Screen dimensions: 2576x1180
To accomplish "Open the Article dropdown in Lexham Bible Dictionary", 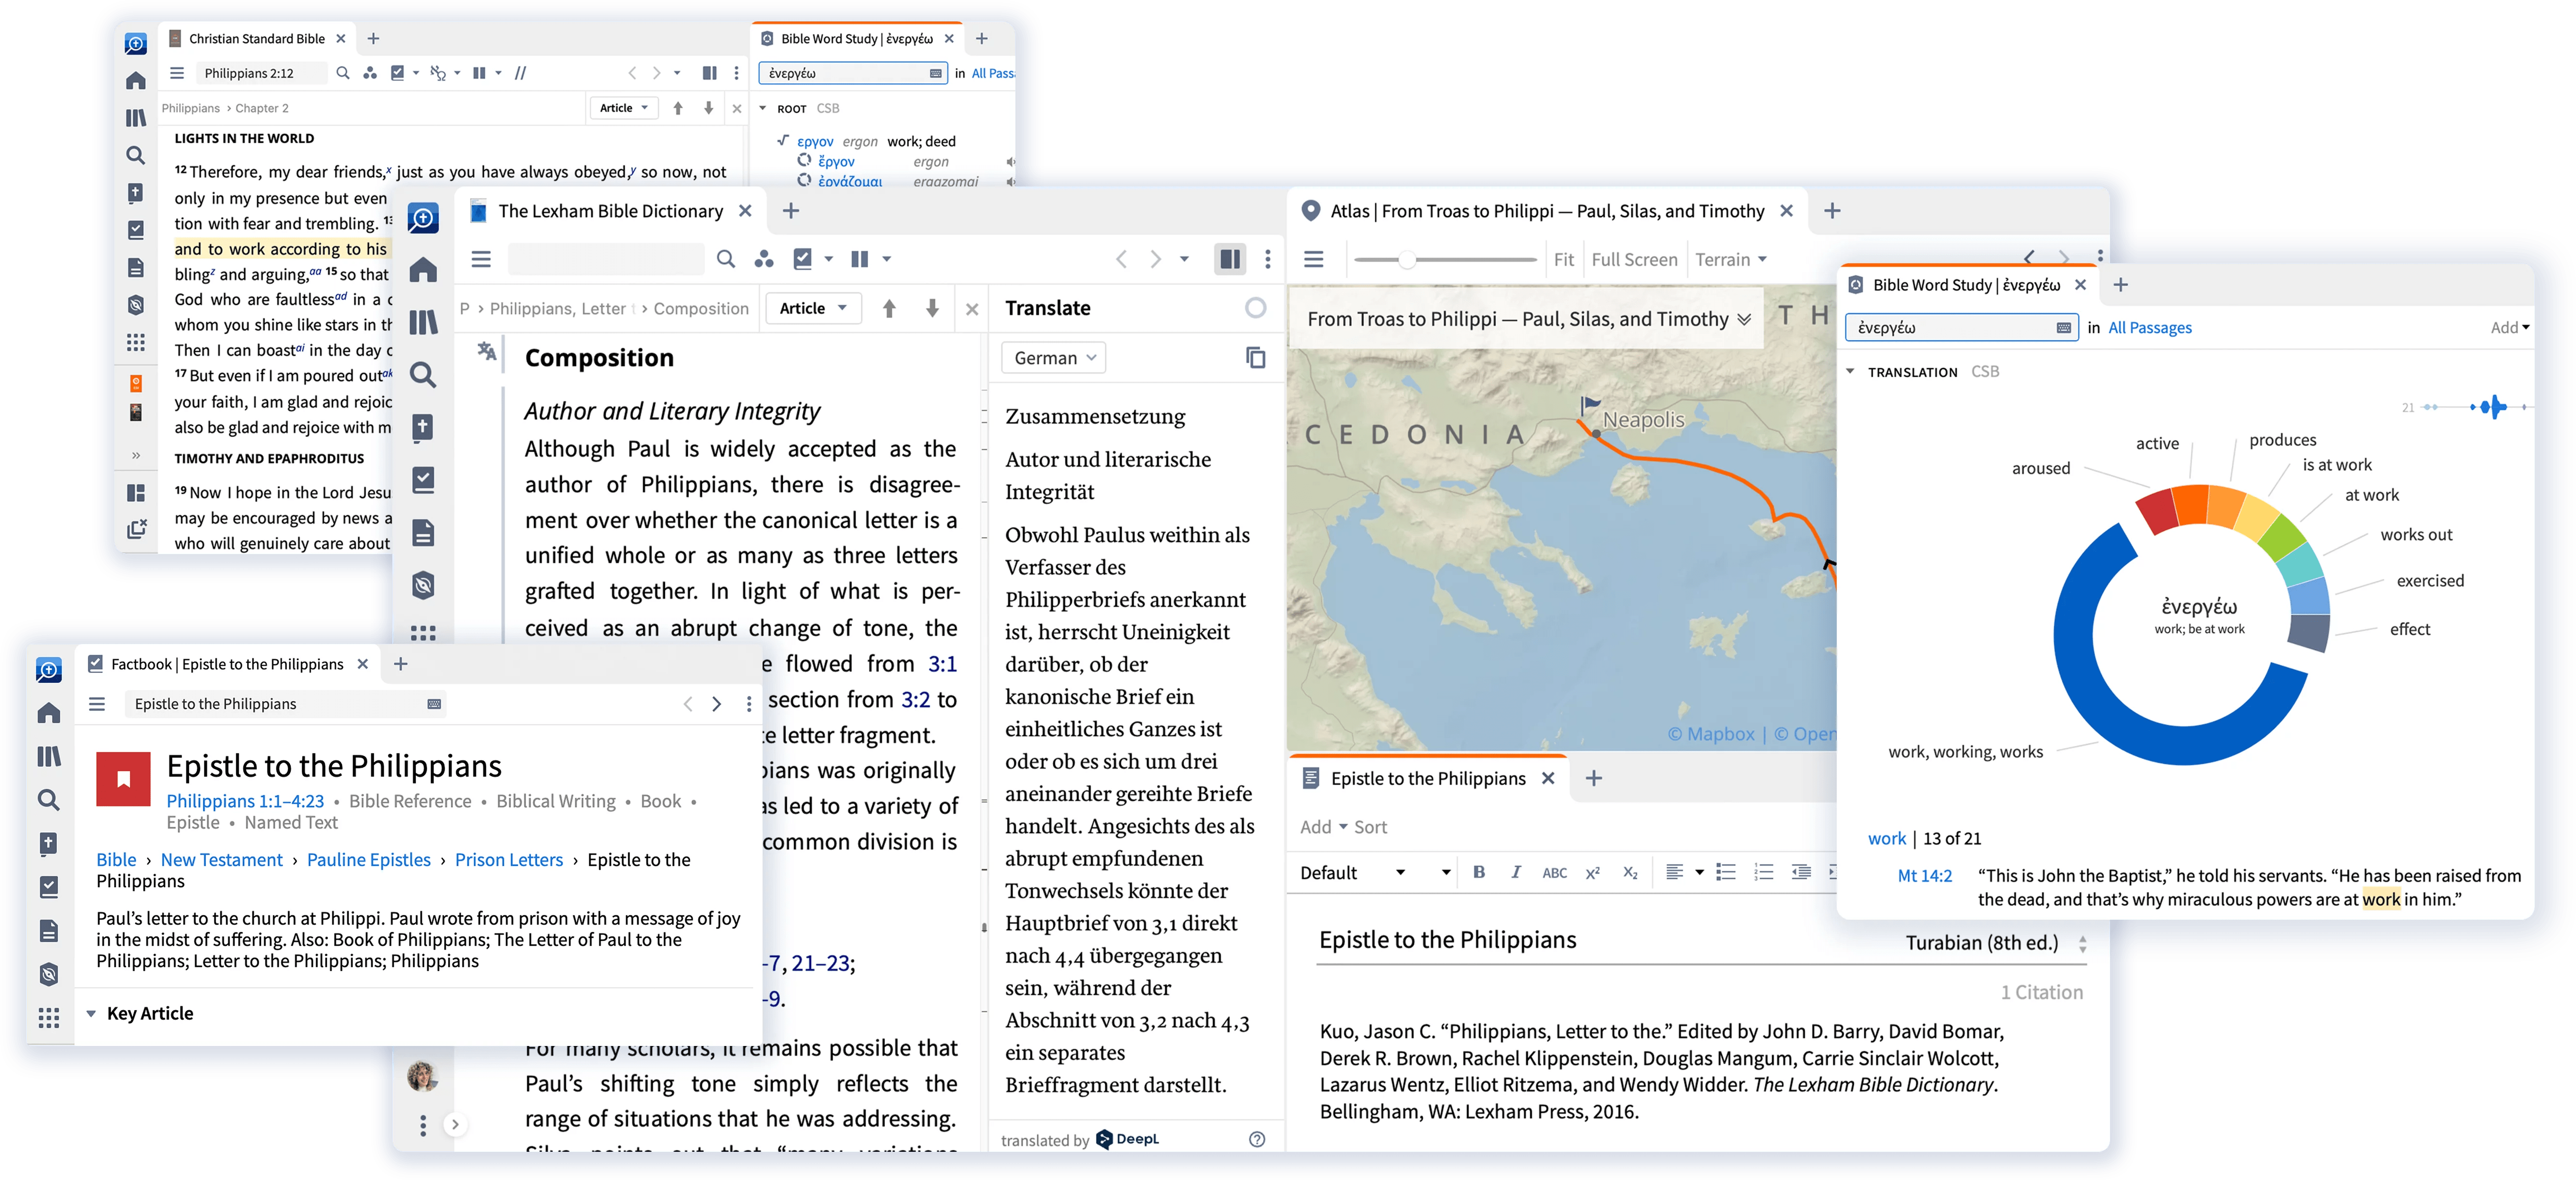I will pyautogui.click(x=812, y=308).
